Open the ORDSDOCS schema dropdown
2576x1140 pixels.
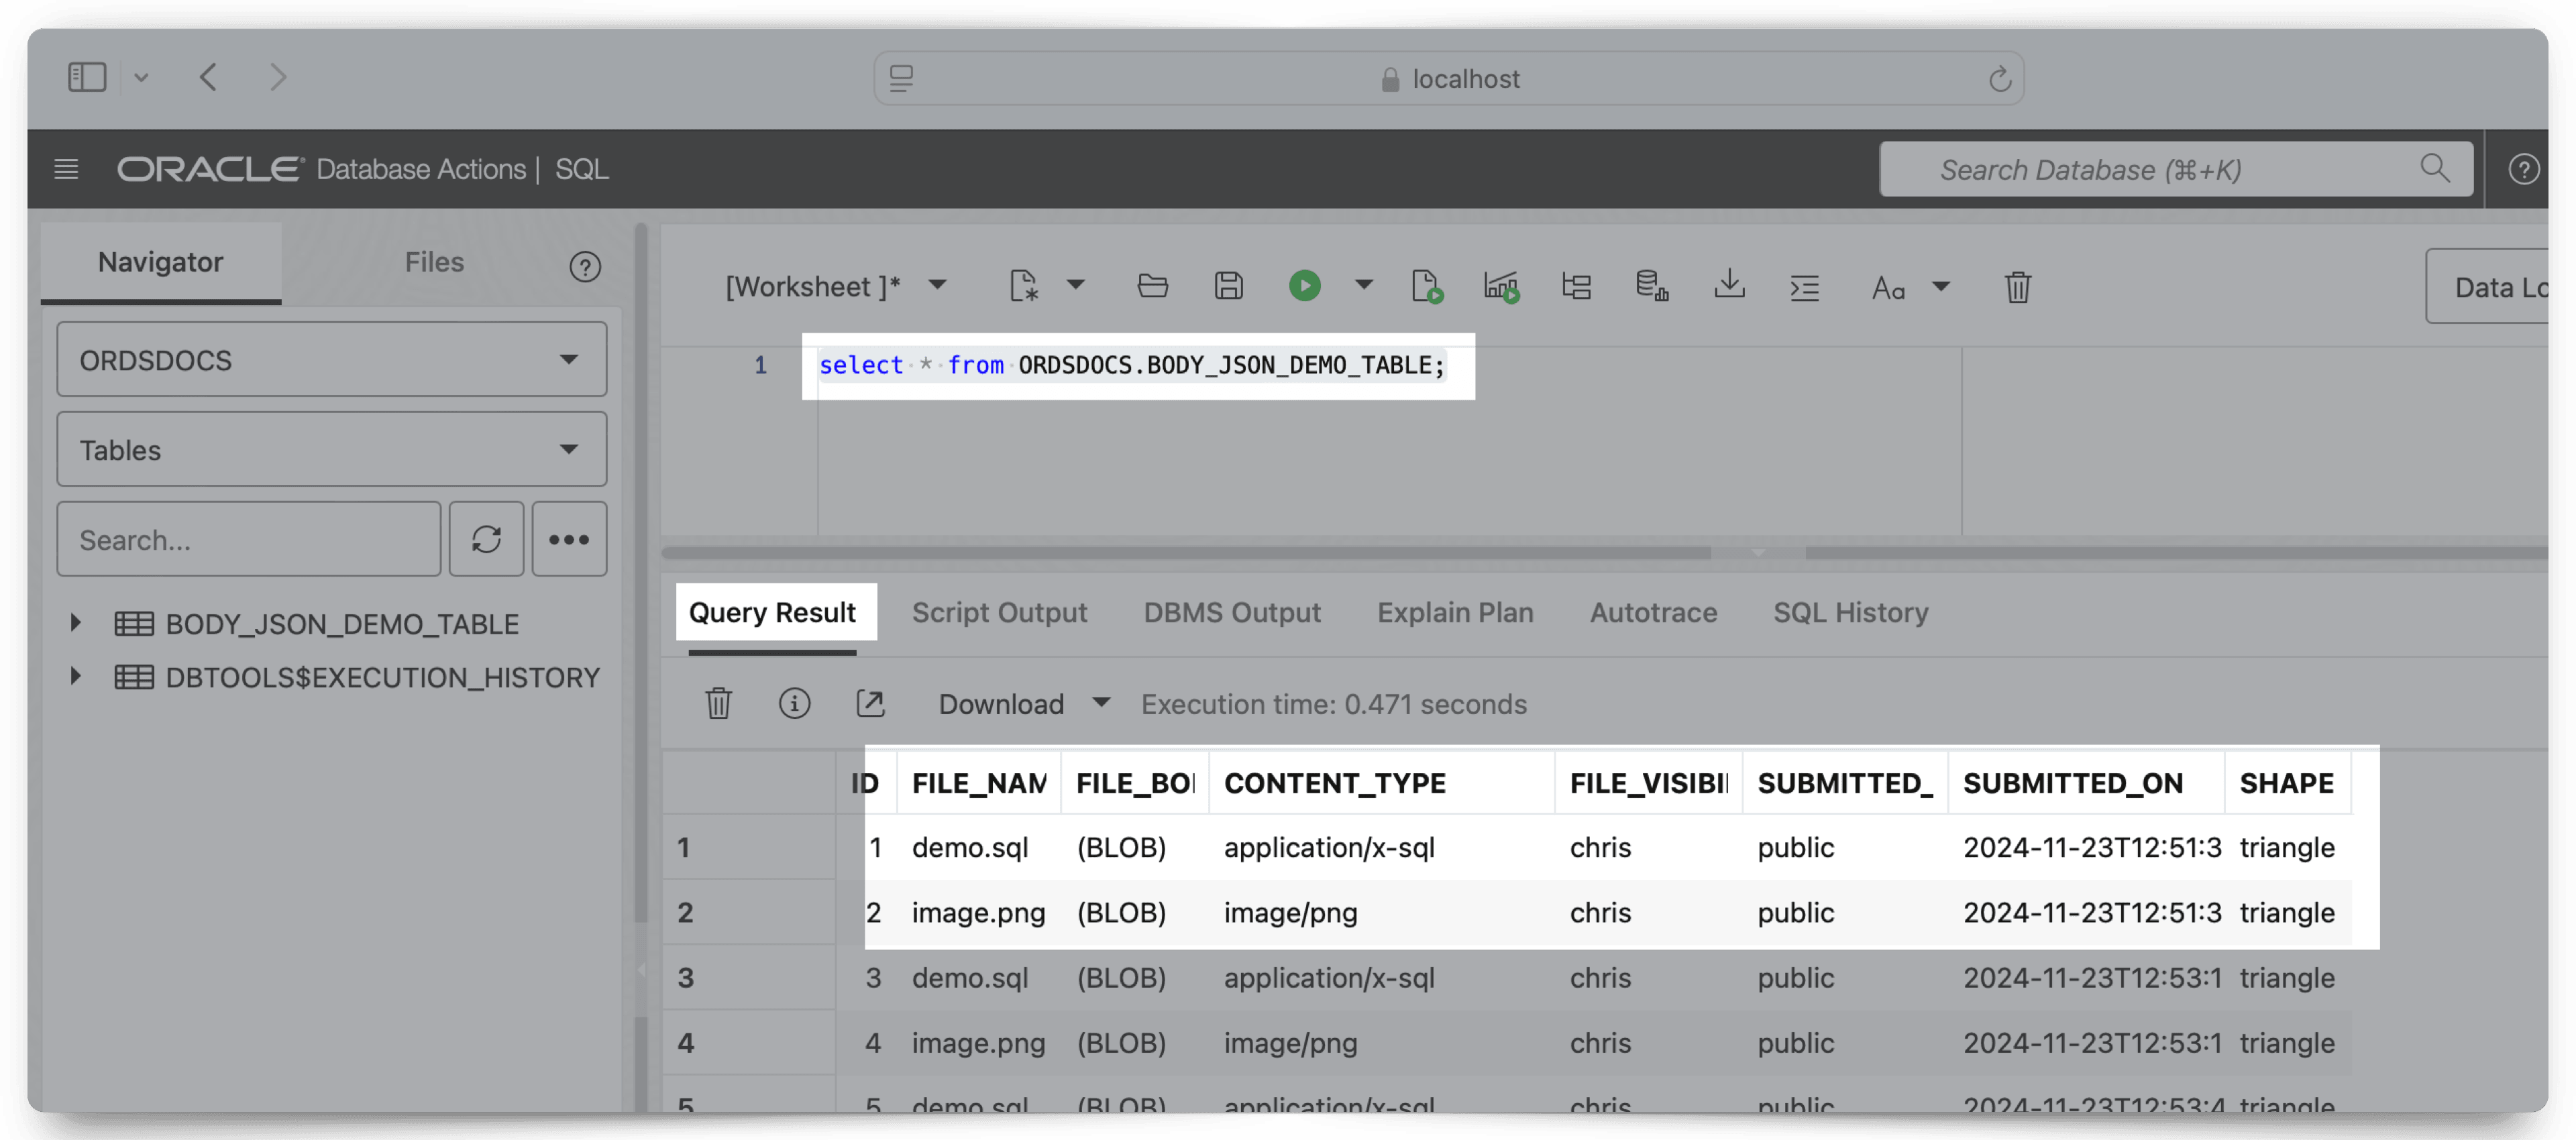(x=331, y=360)
